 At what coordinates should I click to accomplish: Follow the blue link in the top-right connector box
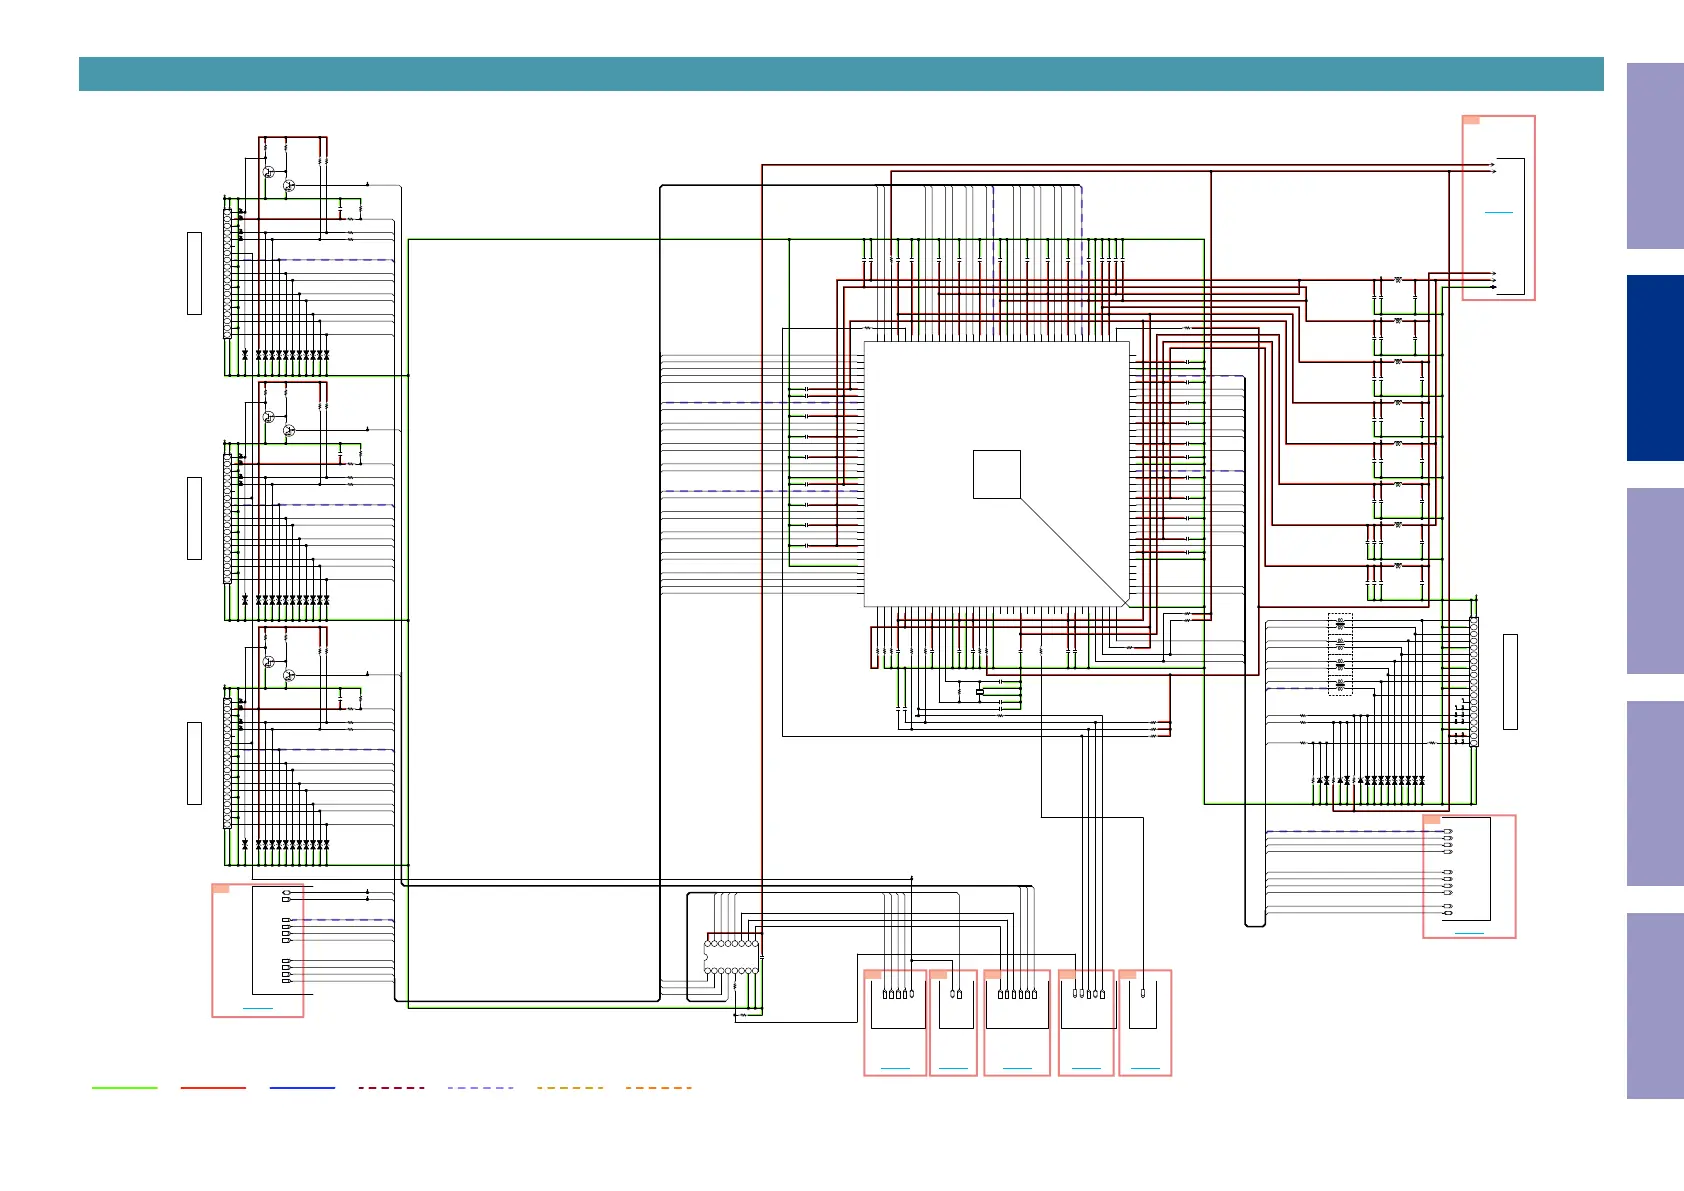point(1499,212)
